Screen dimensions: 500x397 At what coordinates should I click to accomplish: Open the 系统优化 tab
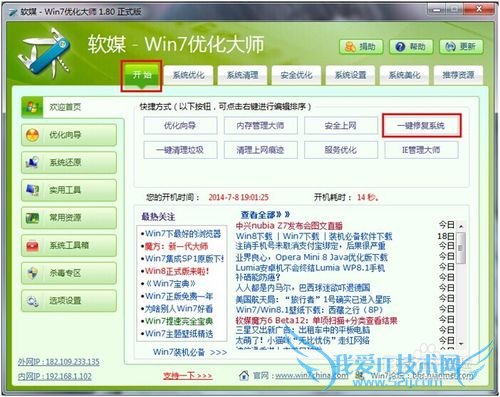pos(189,75)
